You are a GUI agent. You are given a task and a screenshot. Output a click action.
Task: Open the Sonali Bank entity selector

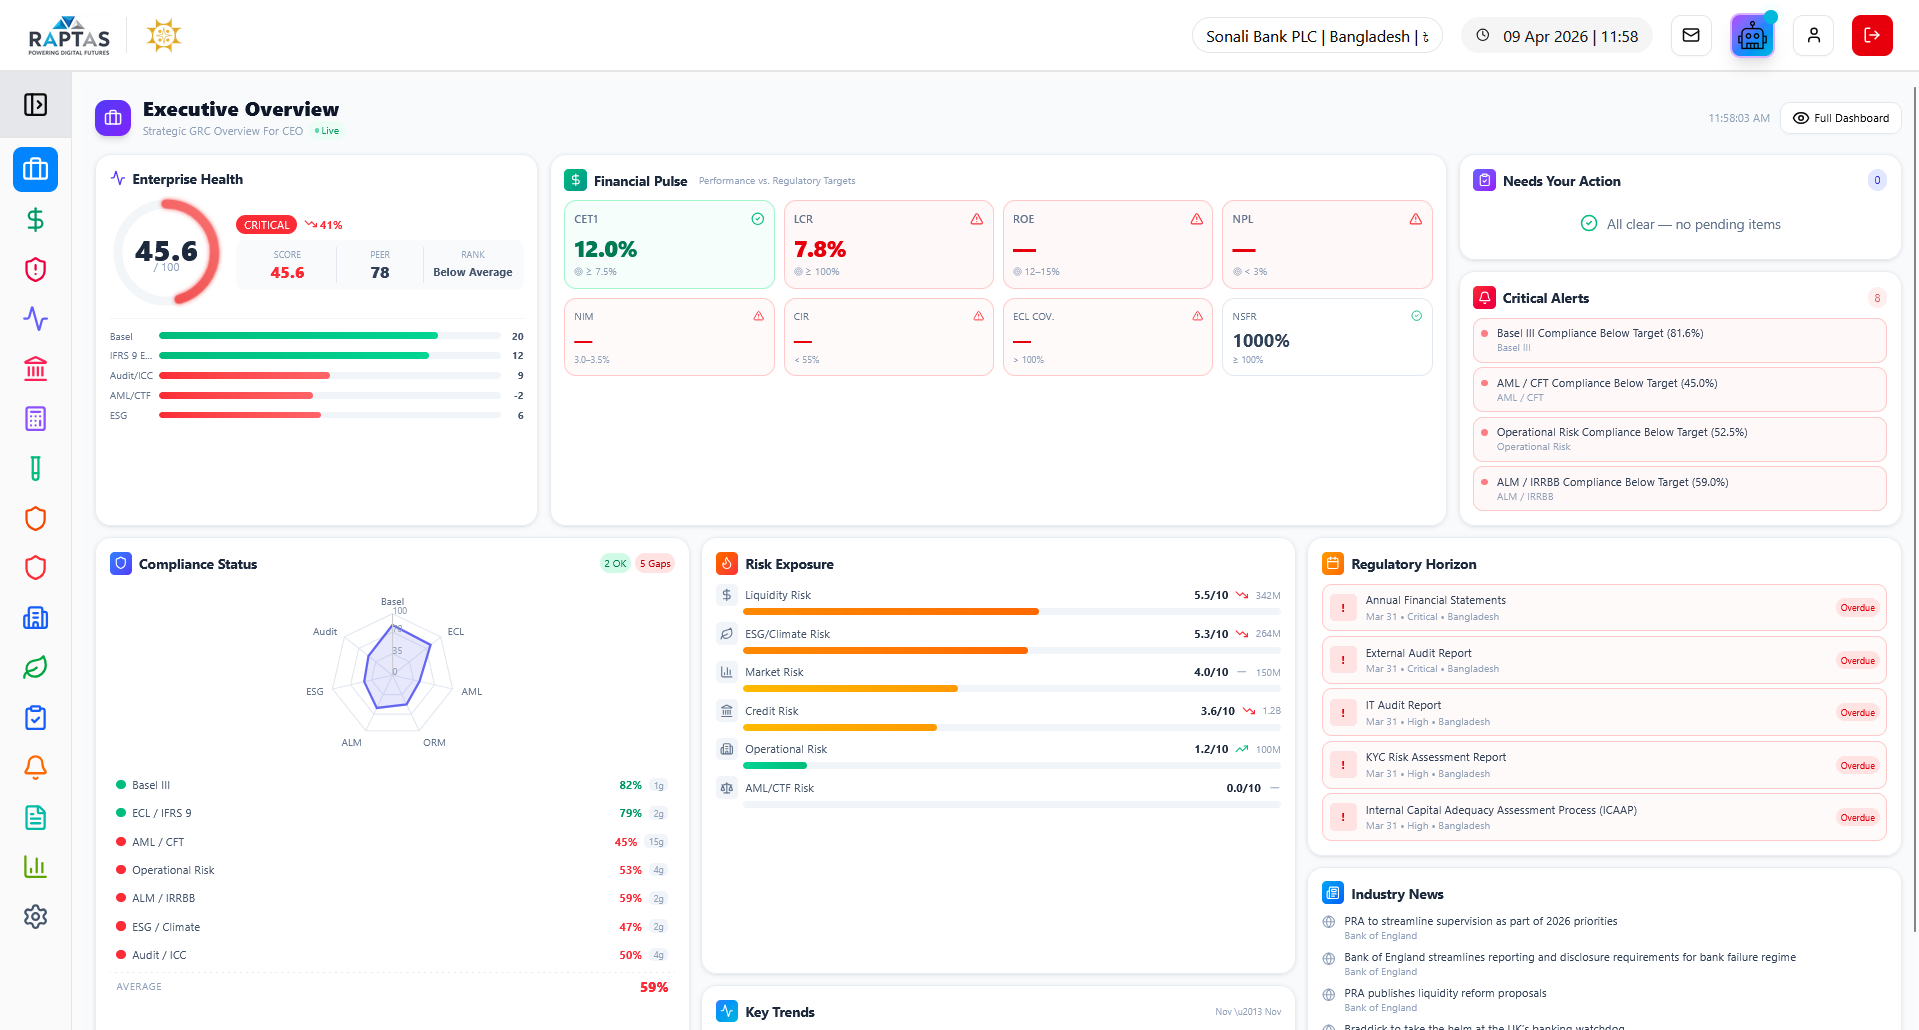(1316, 35)
